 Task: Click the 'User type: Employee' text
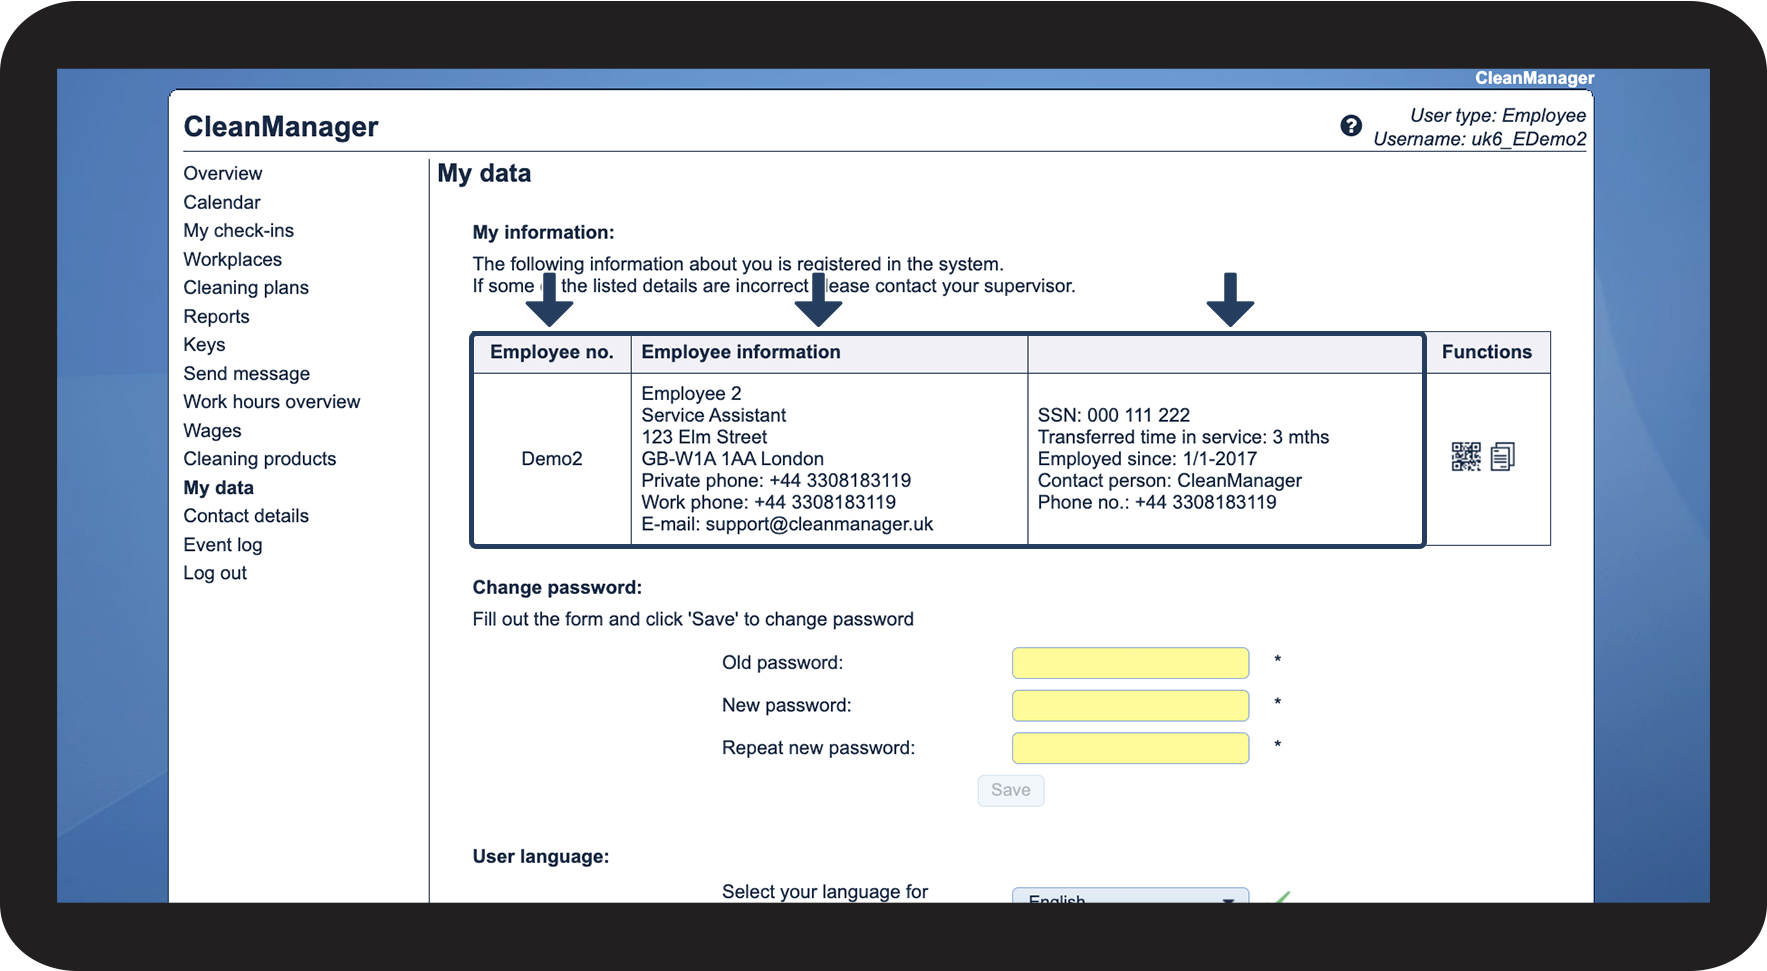click(1498, 116)
